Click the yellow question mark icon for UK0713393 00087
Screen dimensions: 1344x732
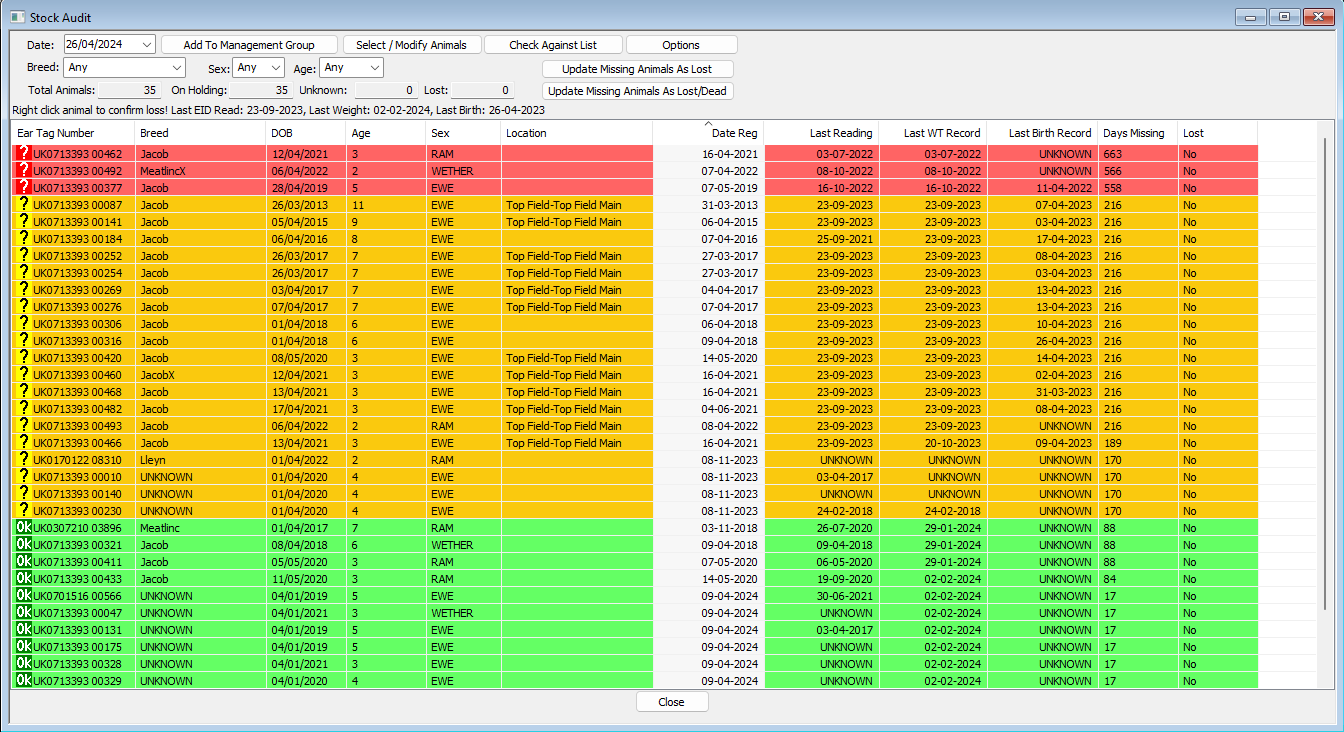(24, 205)
